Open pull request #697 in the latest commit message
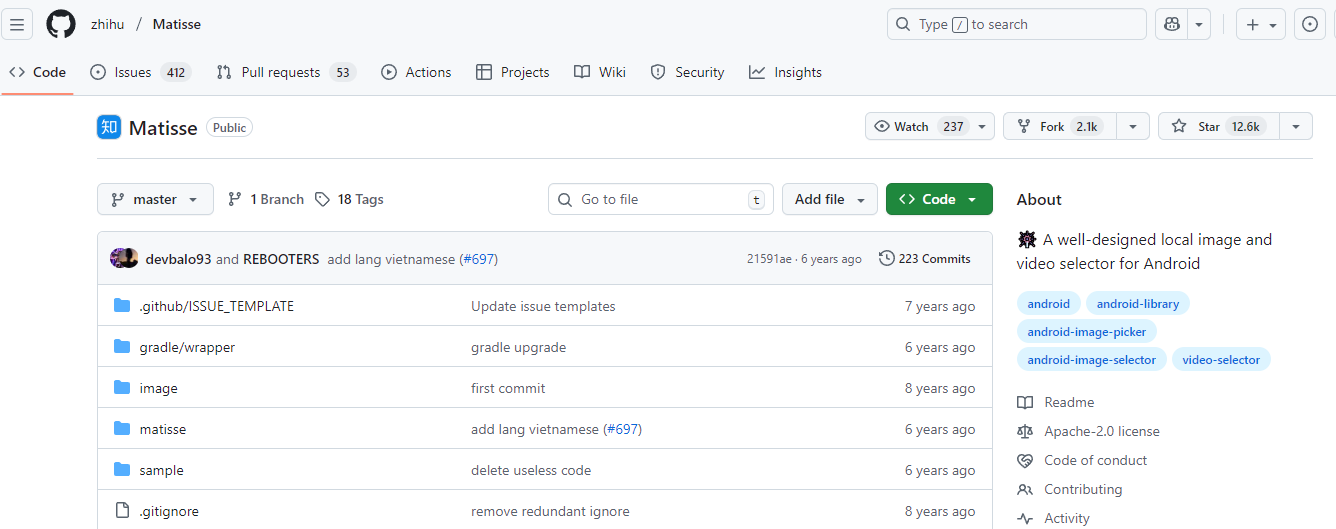This screenshot has height=529, width=1336. click(x=478, y=259)
